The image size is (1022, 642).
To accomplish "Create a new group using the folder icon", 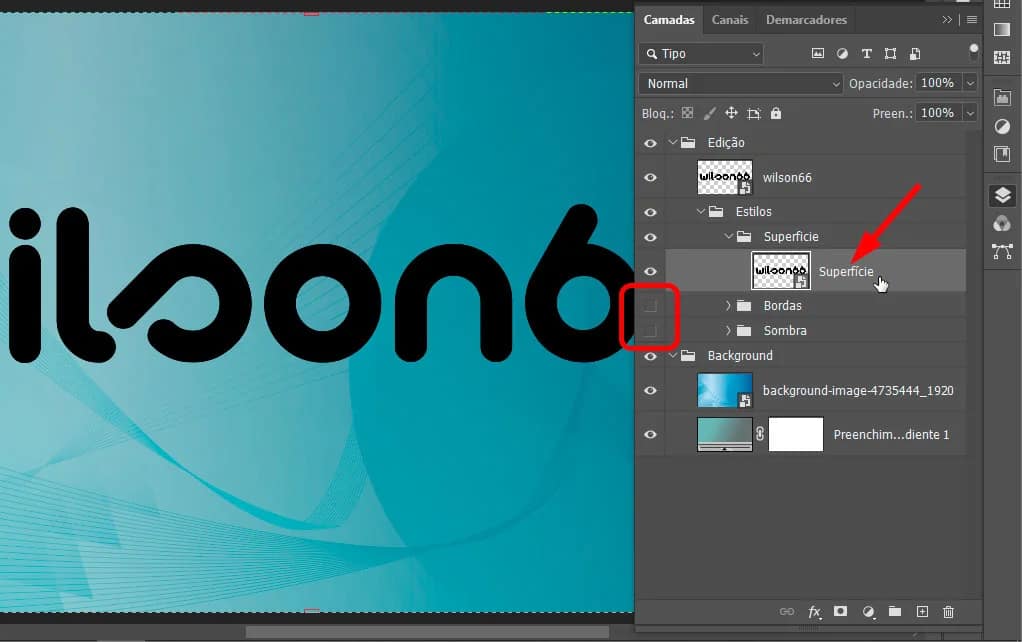I will (894, 612).
